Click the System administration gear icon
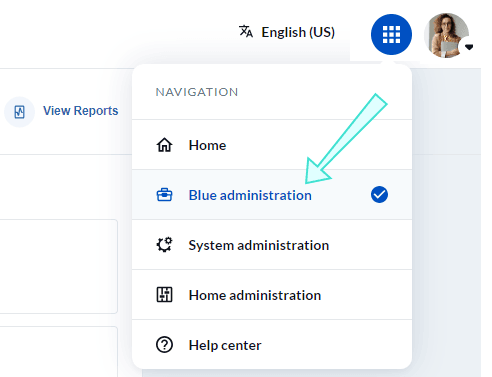Viewport: 492px width, 377px height. pyautogui.click(x=164, y=245)
